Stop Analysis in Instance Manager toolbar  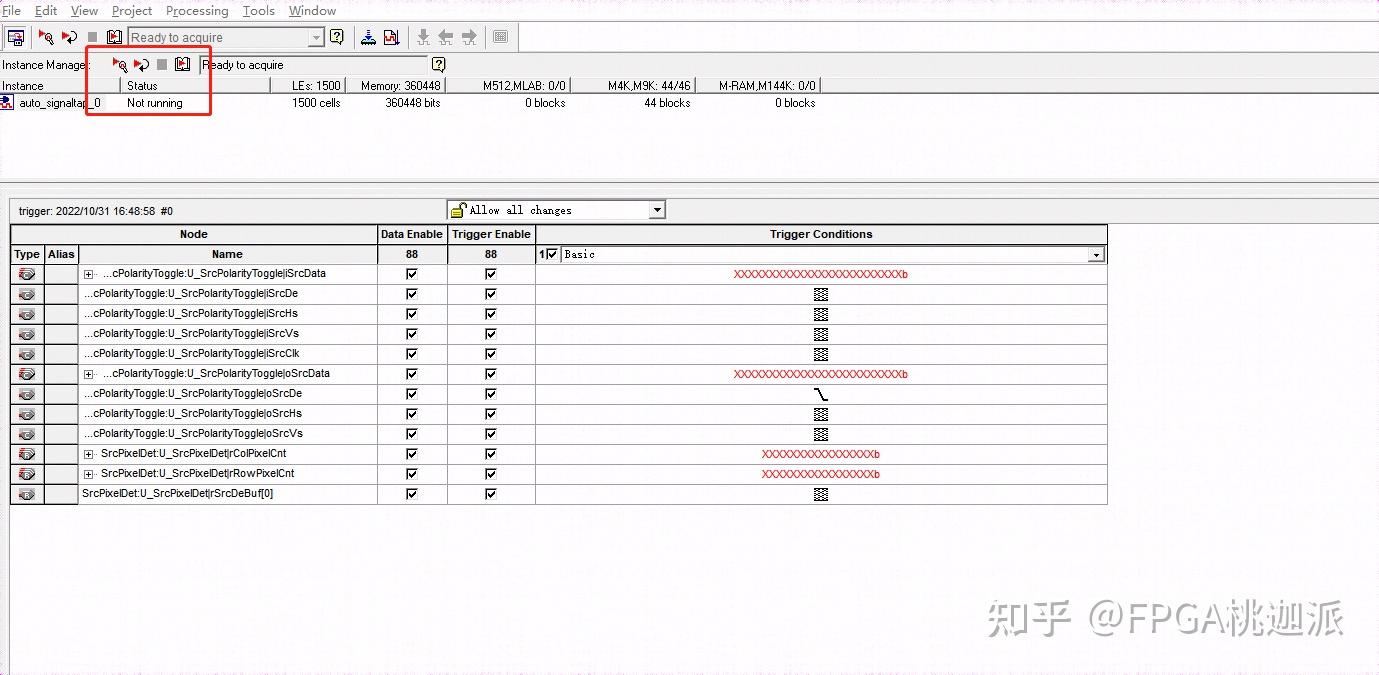click(162, 64)
